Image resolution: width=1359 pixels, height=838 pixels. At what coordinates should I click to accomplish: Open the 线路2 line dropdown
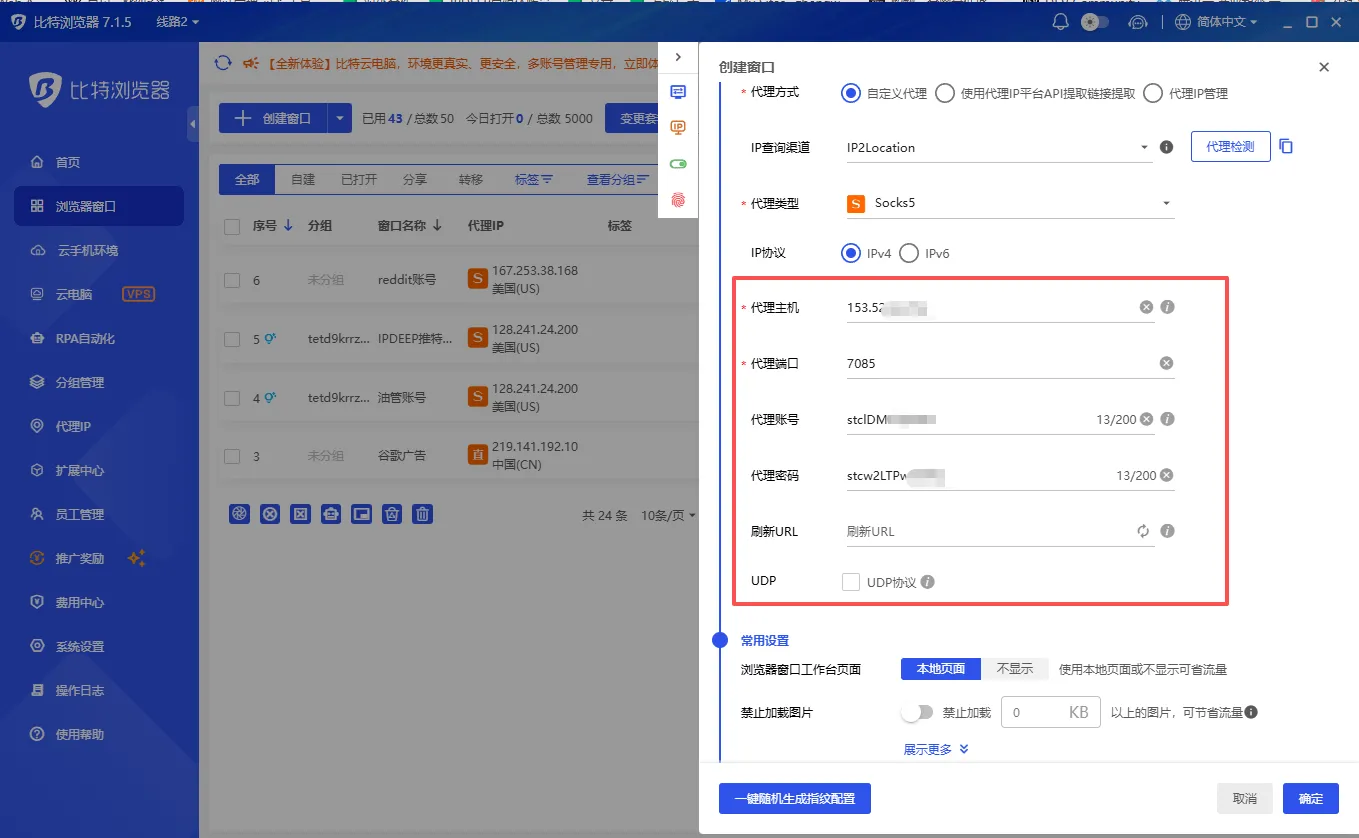178,22
